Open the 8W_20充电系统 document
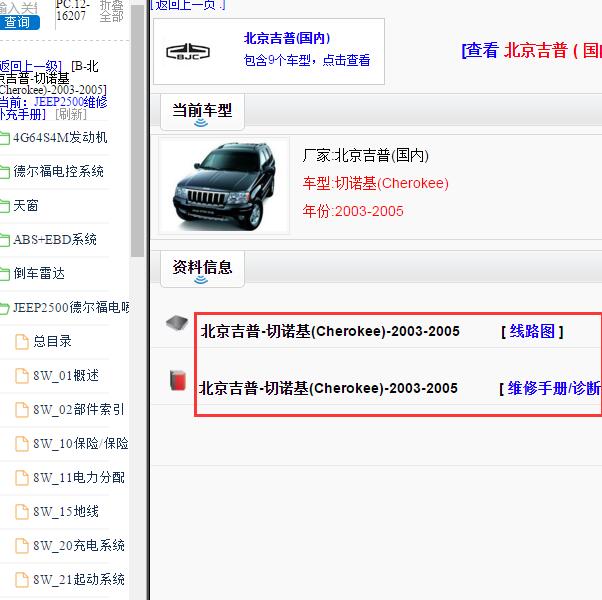 click(79, 545)
